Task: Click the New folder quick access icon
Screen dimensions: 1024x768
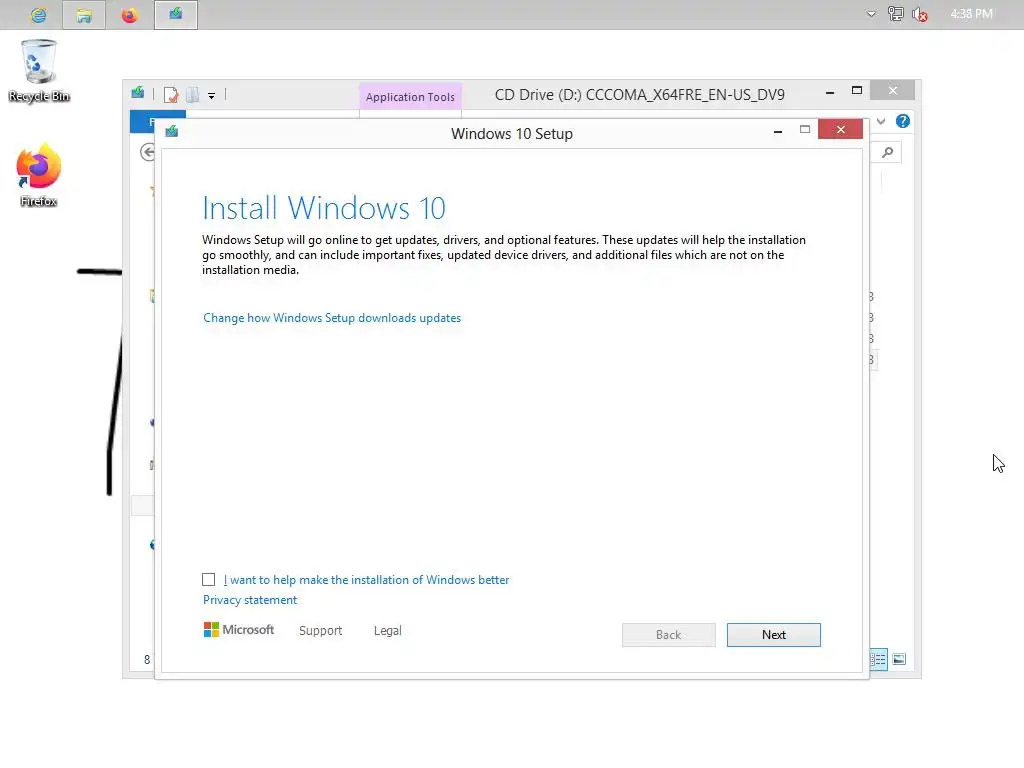Action: [x=193, y=95]
